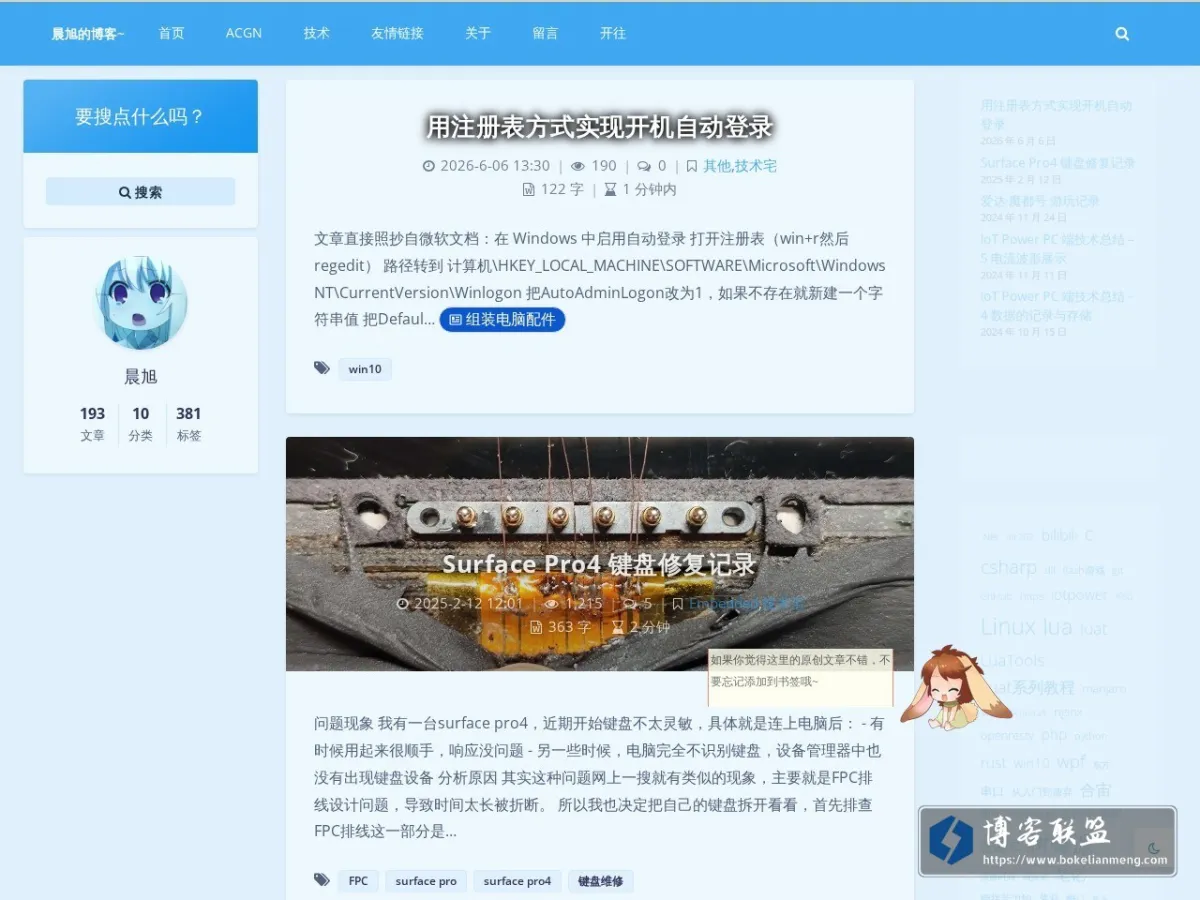View the 10 分类 count
Screen dimensions: 1200x900
click(140, 424)
